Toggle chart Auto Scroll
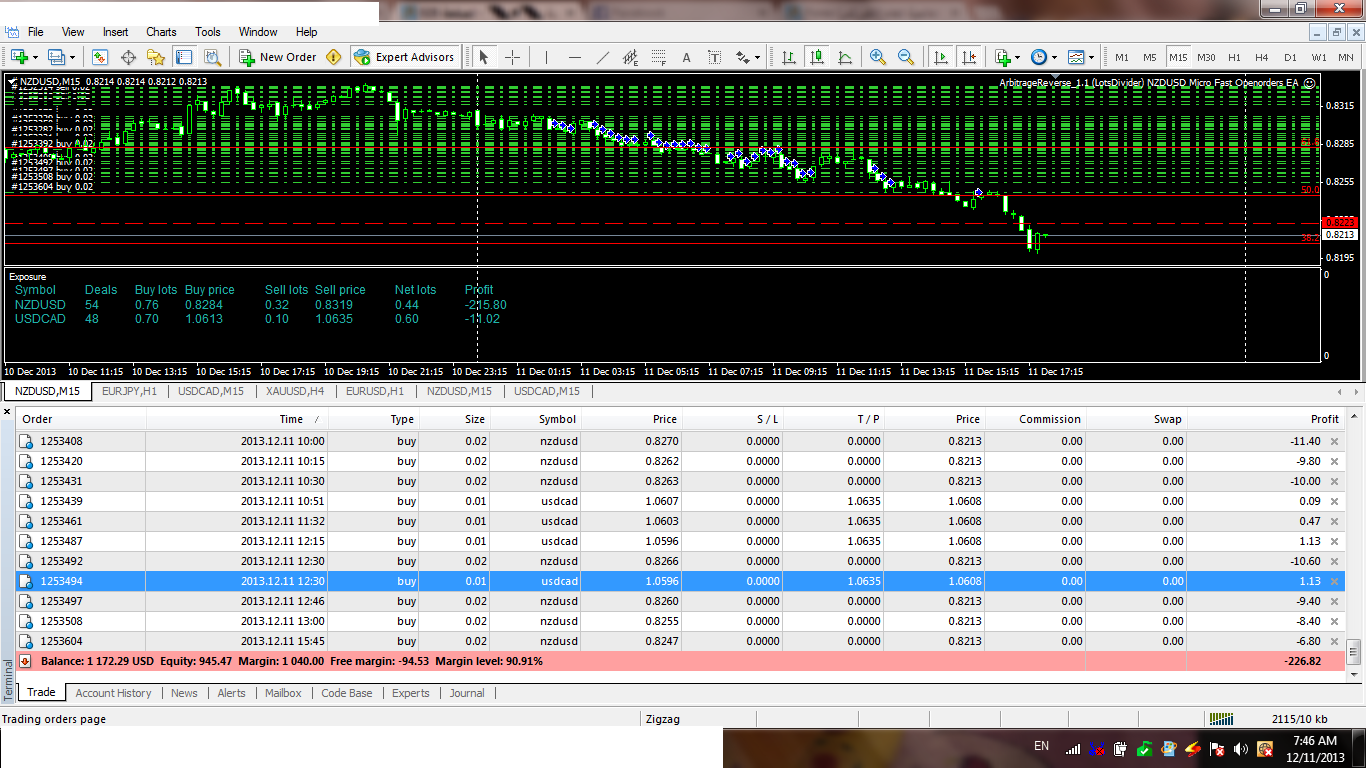Viewport: 1366px width, 768px height. click(x=940, y=57)
